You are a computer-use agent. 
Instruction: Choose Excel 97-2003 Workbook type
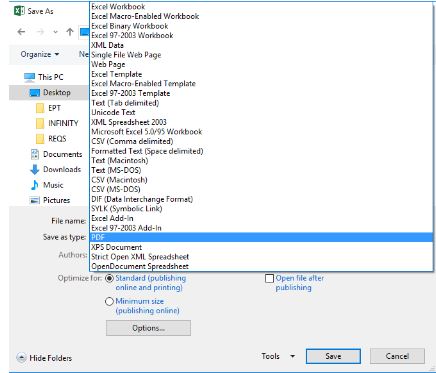(x=262, y=35)
